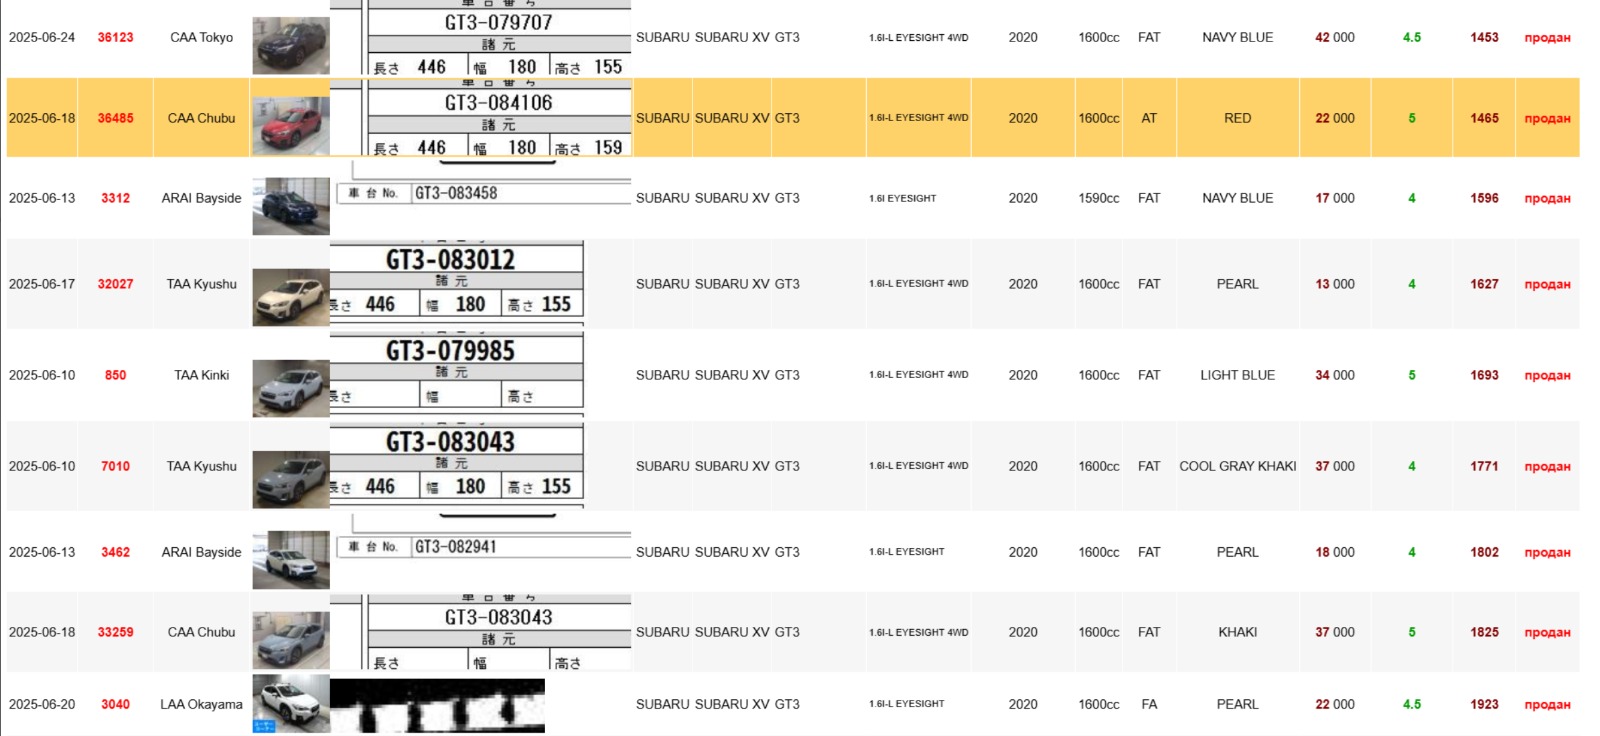The image size is (1600, 736).
Task: Select AT transmission cell in highlighted row
Action: coord(1149,118)
